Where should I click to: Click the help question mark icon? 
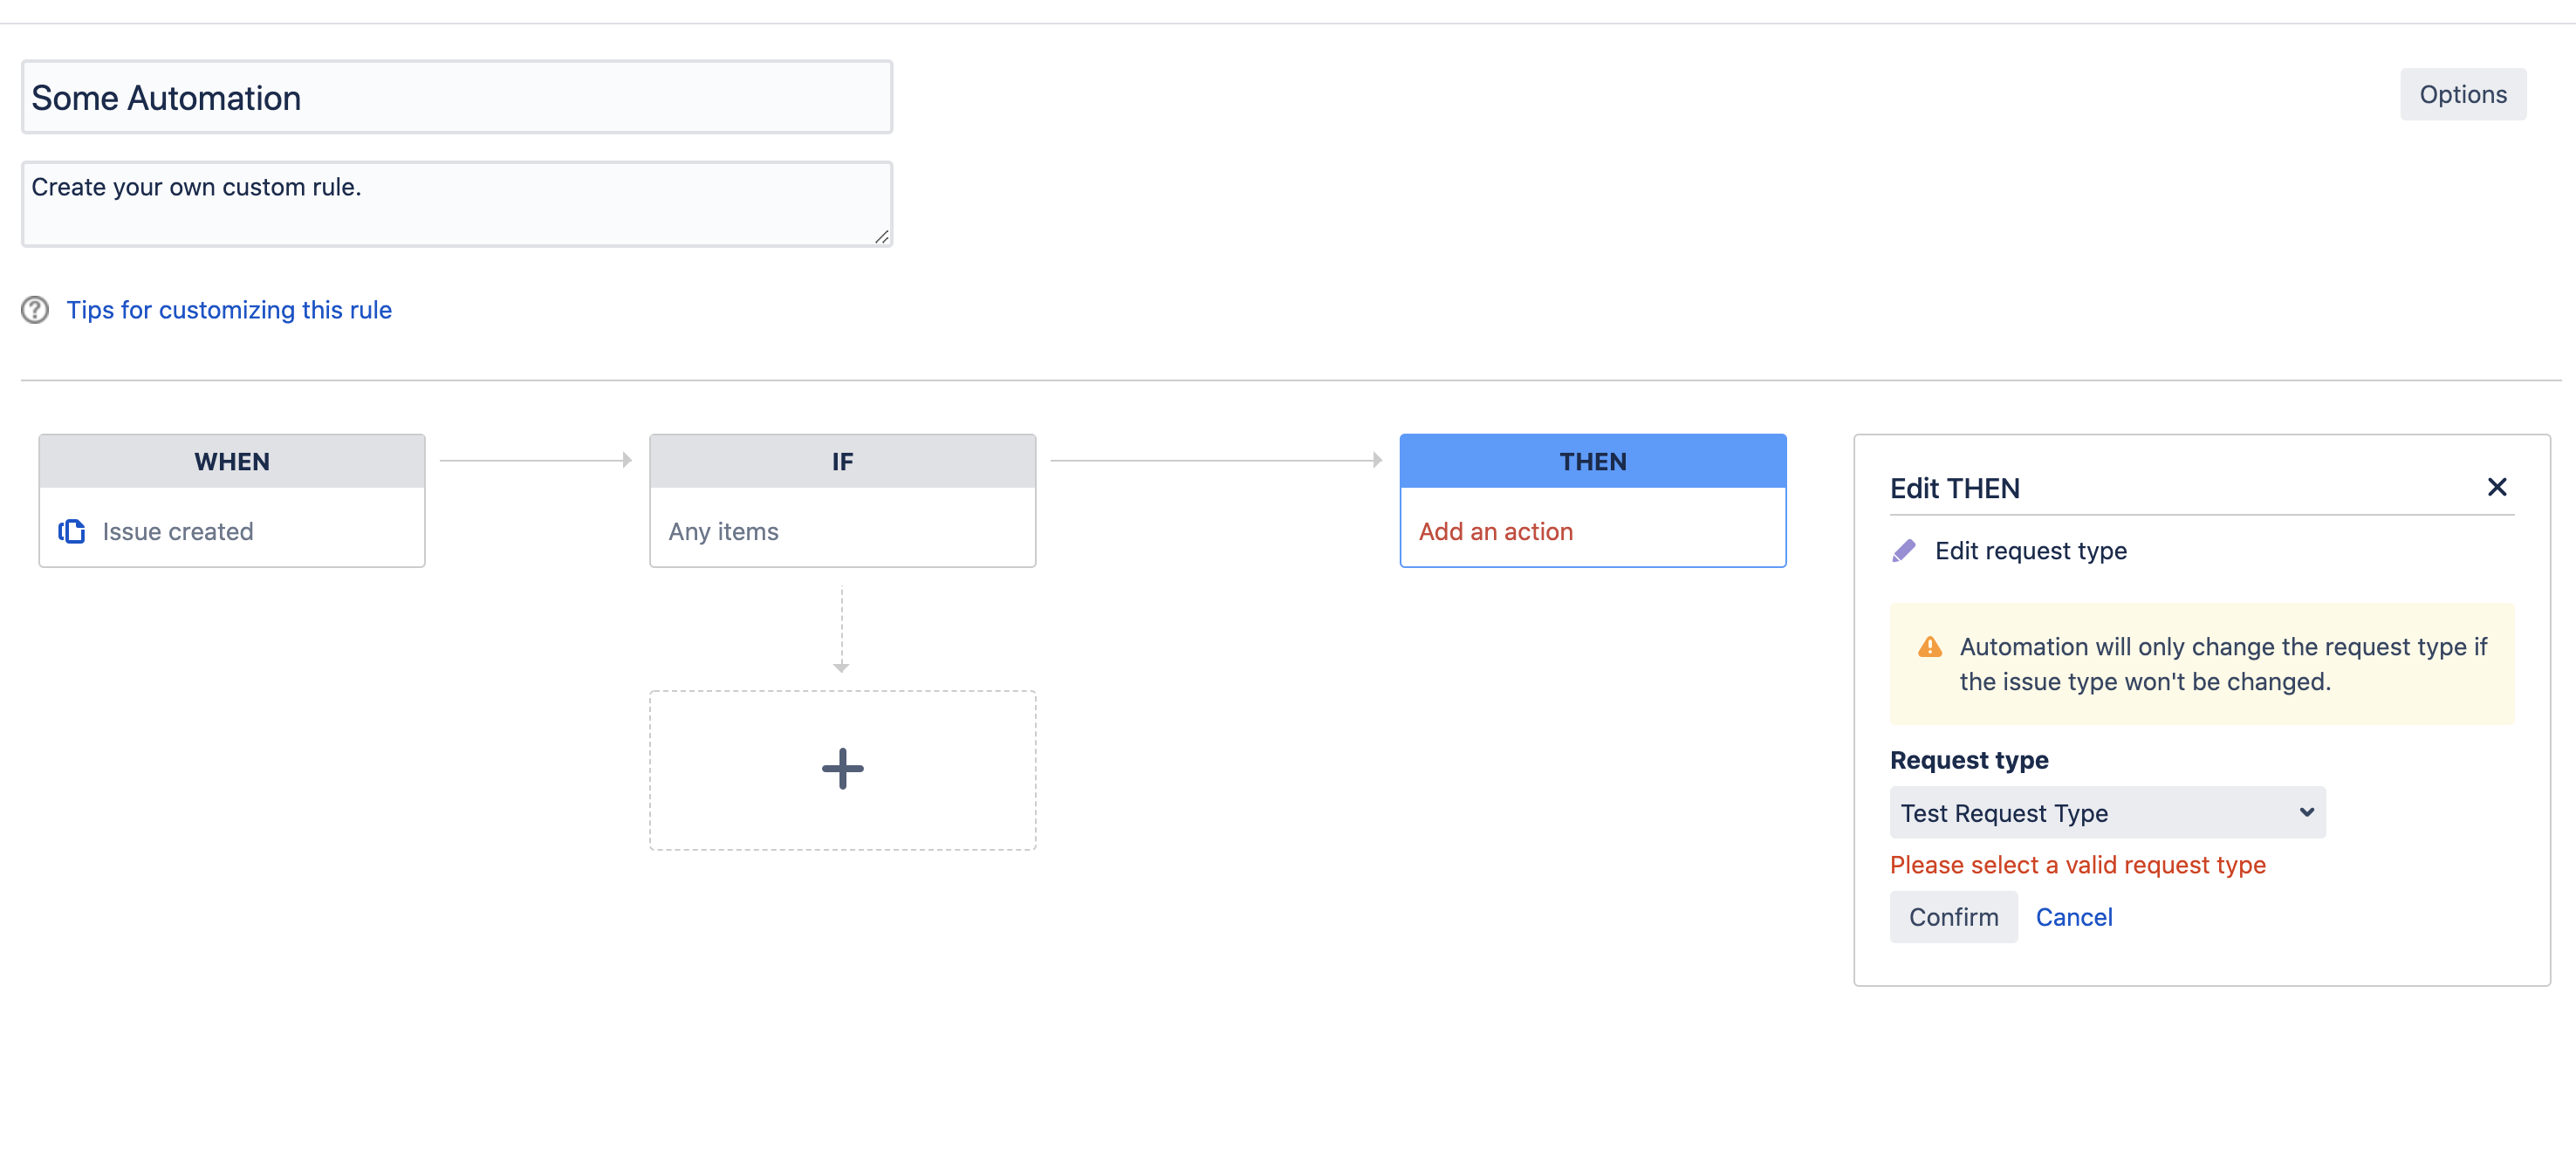(x=35, y=310)
